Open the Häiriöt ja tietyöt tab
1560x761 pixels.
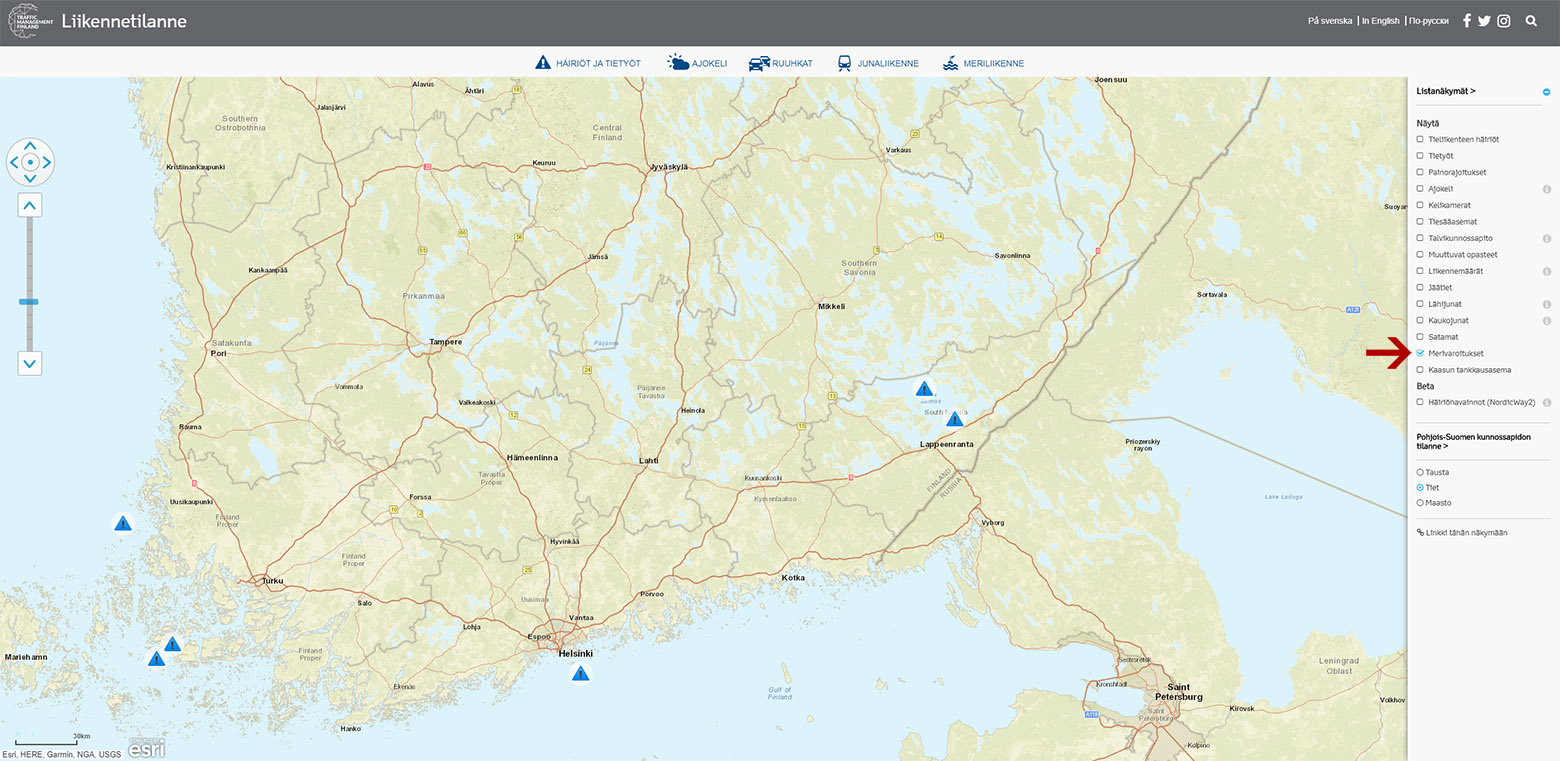click(588, 63)
